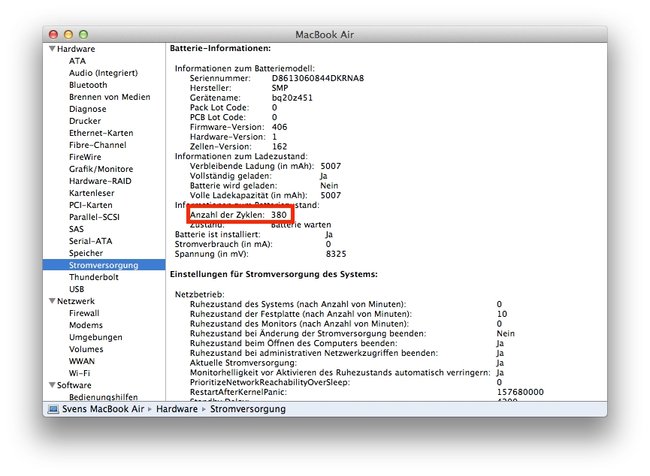
Task: Click Zellen-Version value 162
Action: point(279,146)
